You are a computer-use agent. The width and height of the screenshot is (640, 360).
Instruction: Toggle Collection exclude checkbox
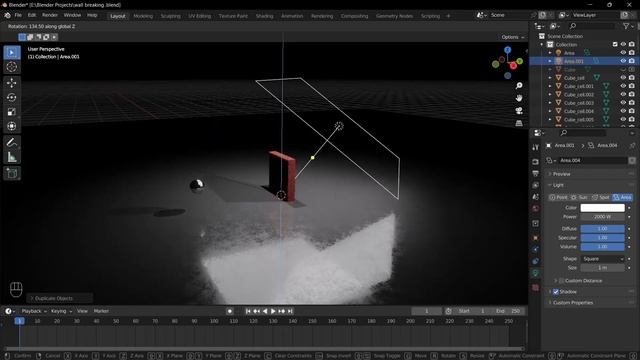pyautogui.click(x=615, y=44)
